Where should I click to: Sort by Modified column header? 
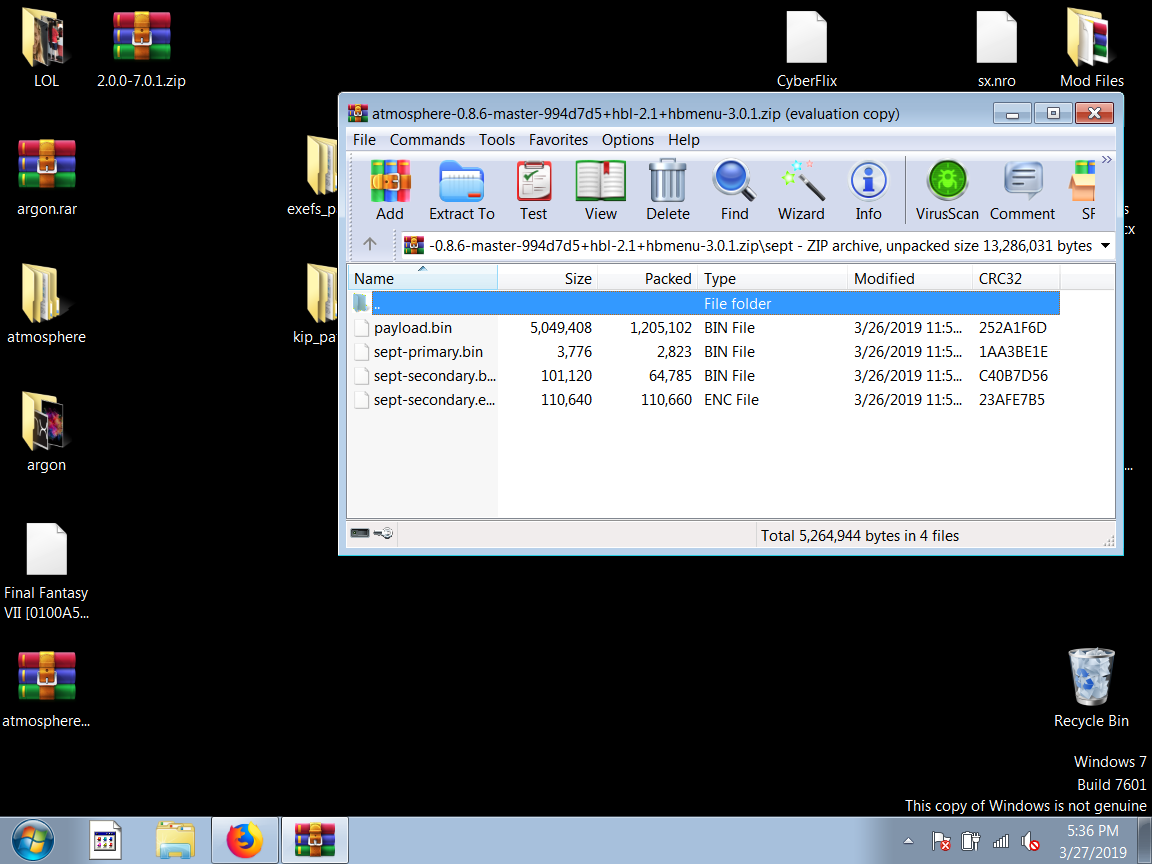910,278
